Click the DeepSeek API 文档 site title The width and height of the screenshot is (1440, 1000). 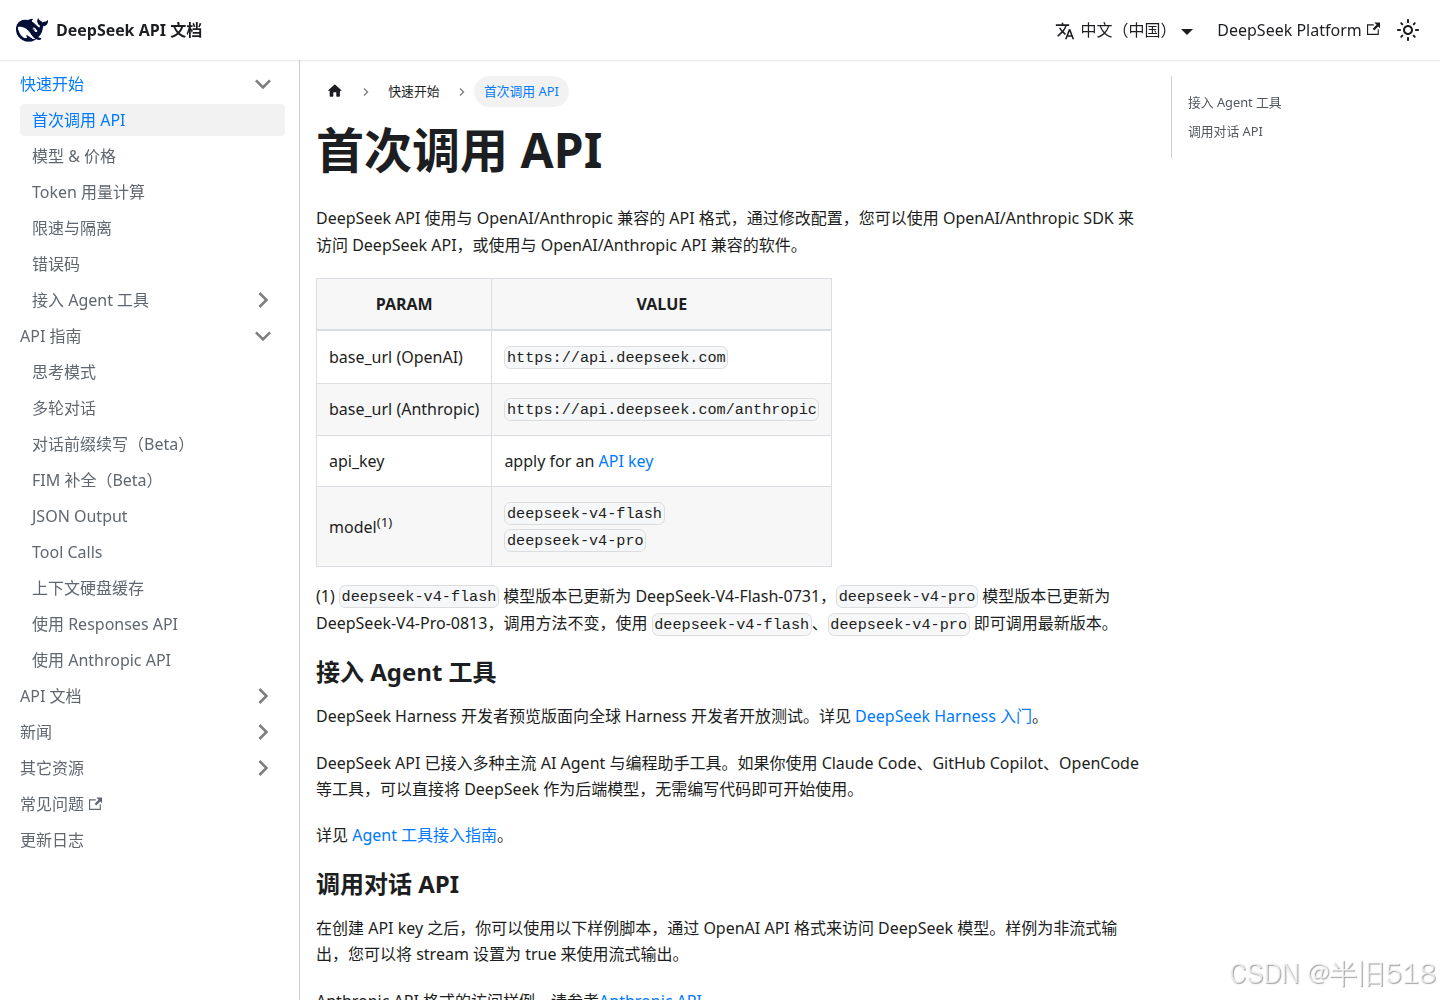[x=129, y=30]
